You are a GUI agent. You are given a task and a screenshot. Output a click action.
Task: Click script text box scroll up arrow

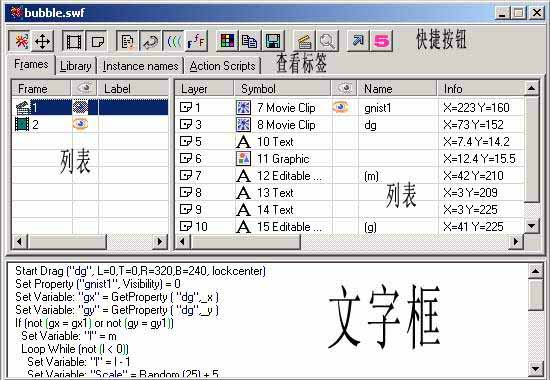[x=536, y=271]
